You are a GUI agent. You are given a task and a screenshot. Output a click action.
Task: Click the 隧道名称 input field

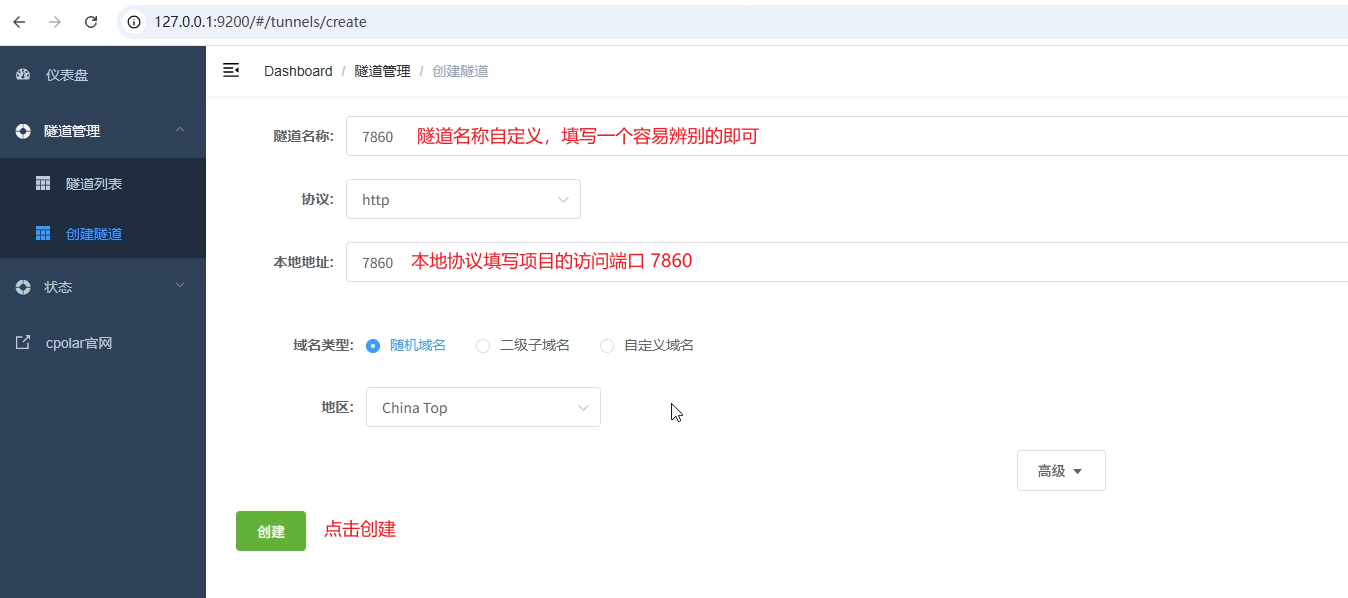[847, 136]
